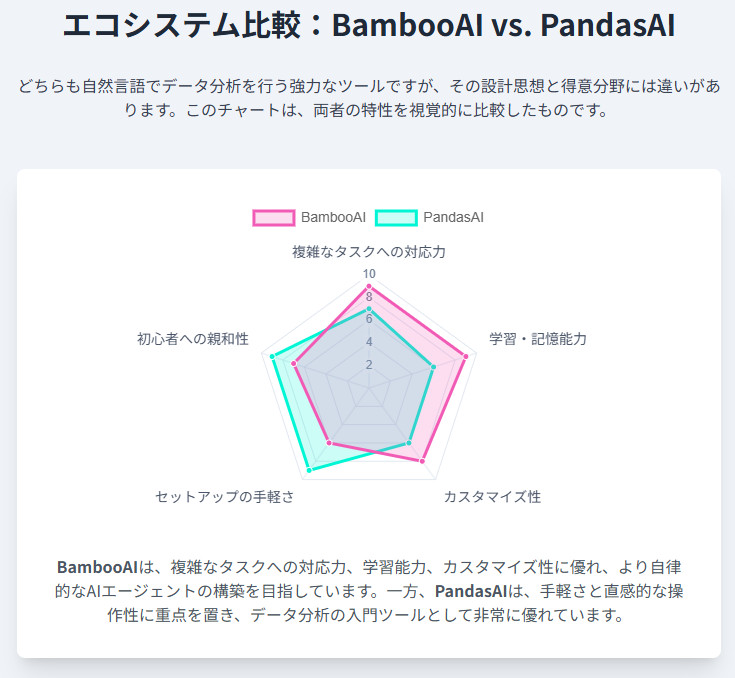Click the カスタマイズ性 axis label
Screen dimensions: 735x678
pyautogui.click(x=492, y=497)
